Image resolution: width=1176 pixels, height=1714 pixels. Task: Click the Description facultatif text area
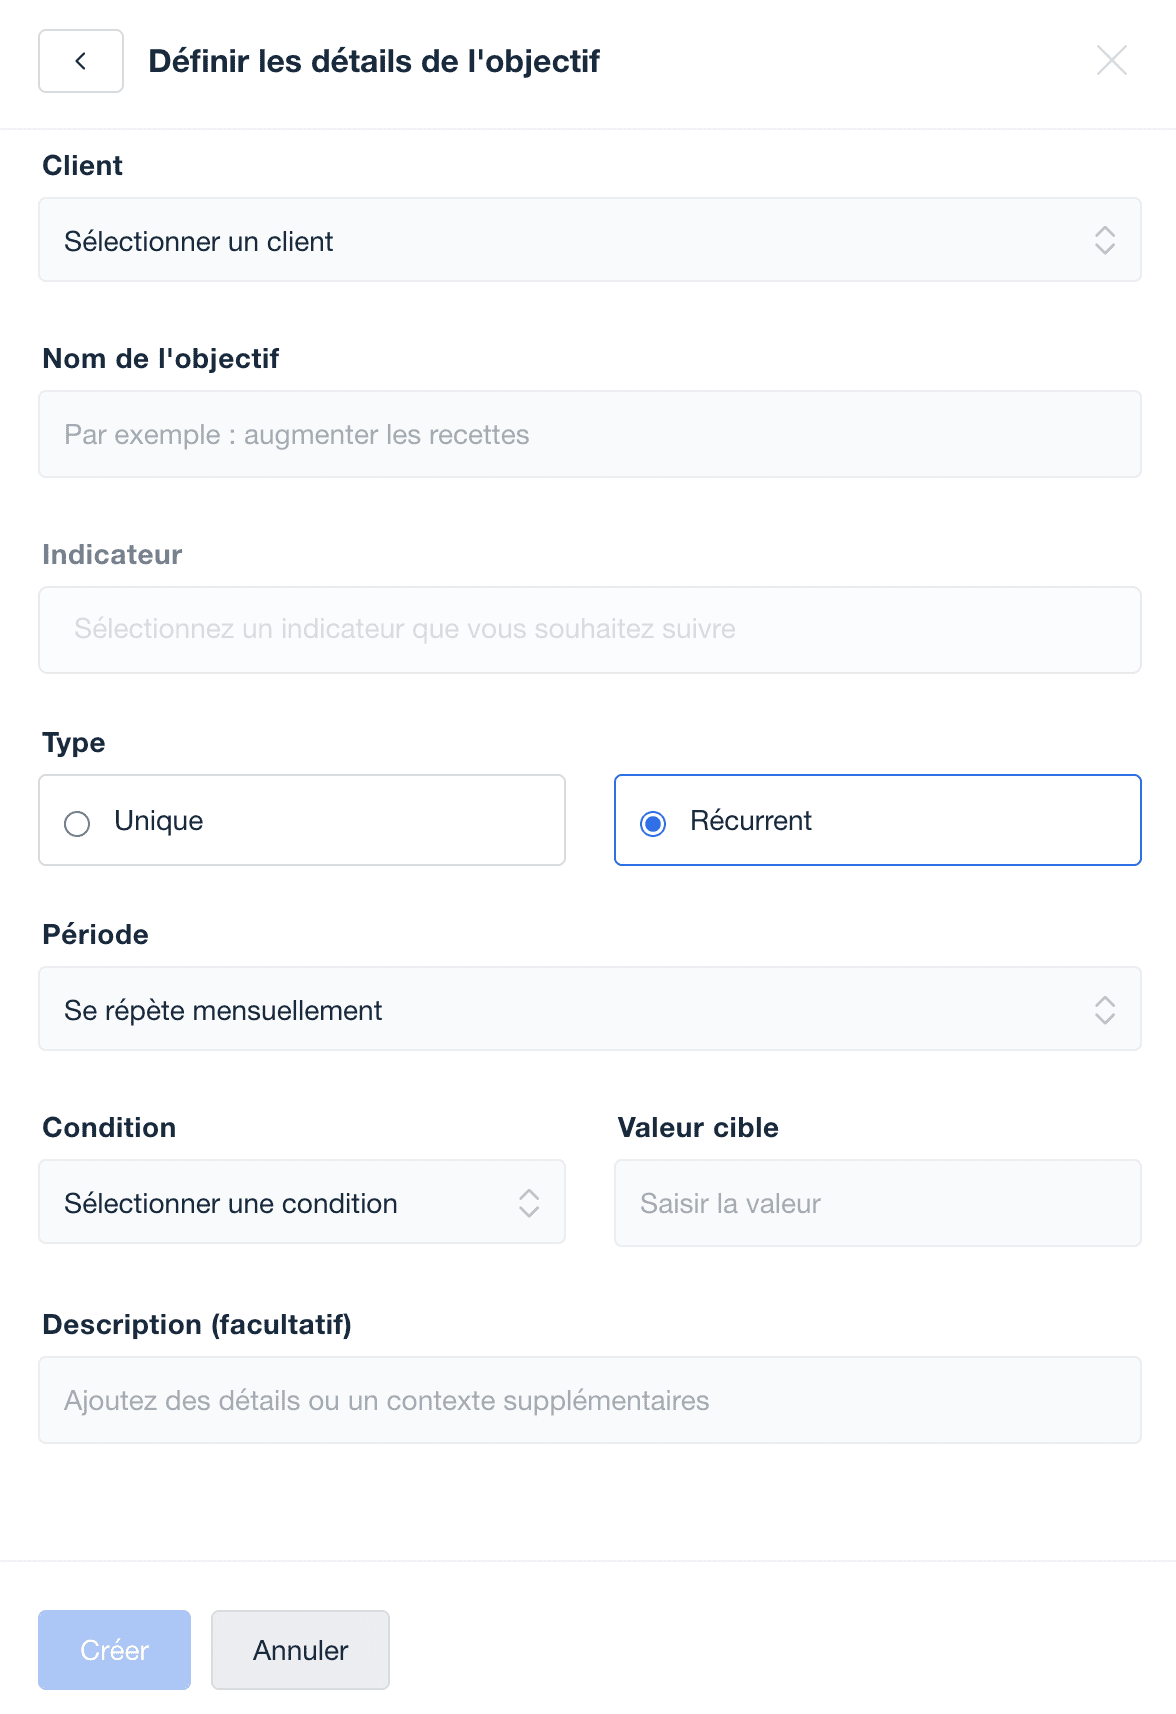(590, 1400)
